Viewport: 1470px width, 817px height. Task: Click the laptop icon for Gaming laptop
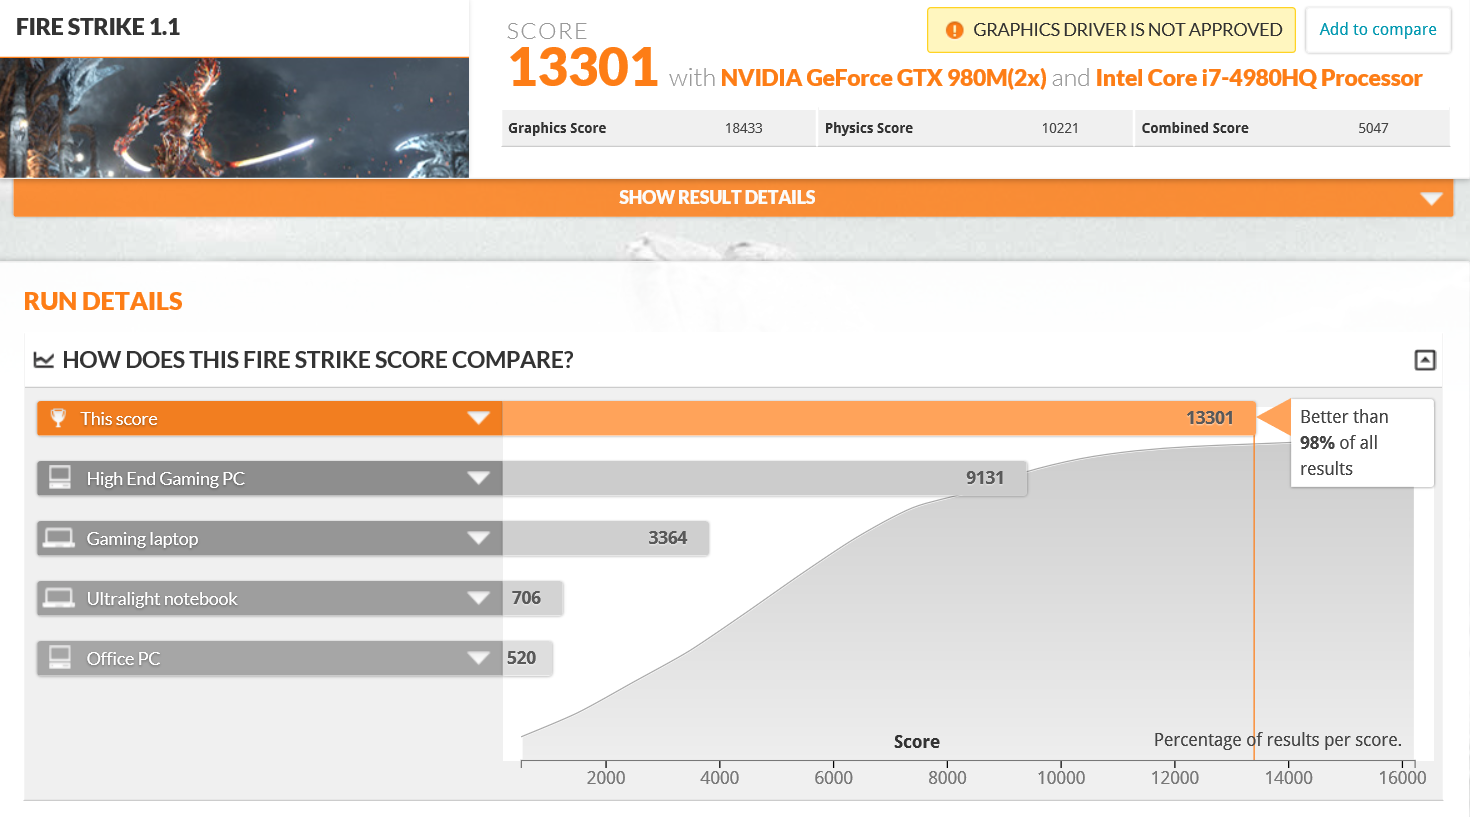click(x=59, y=538)
